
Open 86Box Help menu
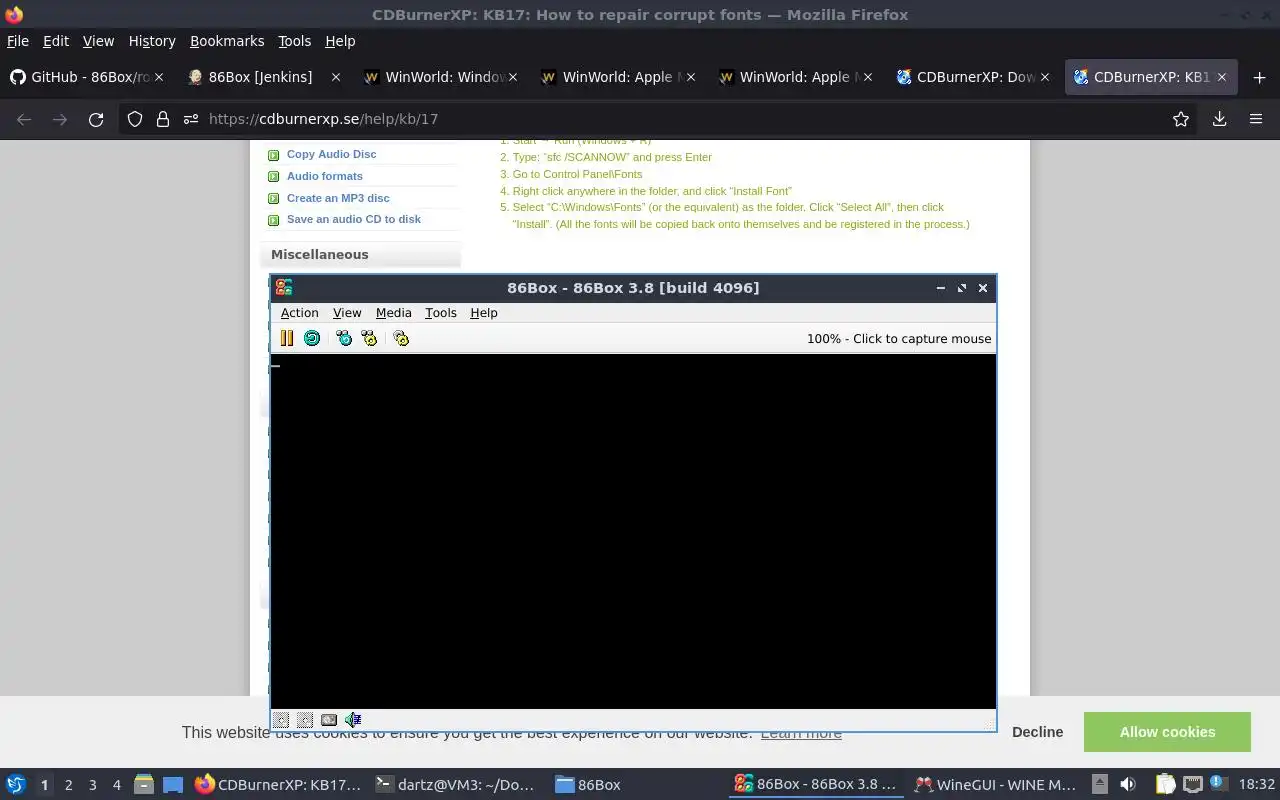[x=483, y=313]
